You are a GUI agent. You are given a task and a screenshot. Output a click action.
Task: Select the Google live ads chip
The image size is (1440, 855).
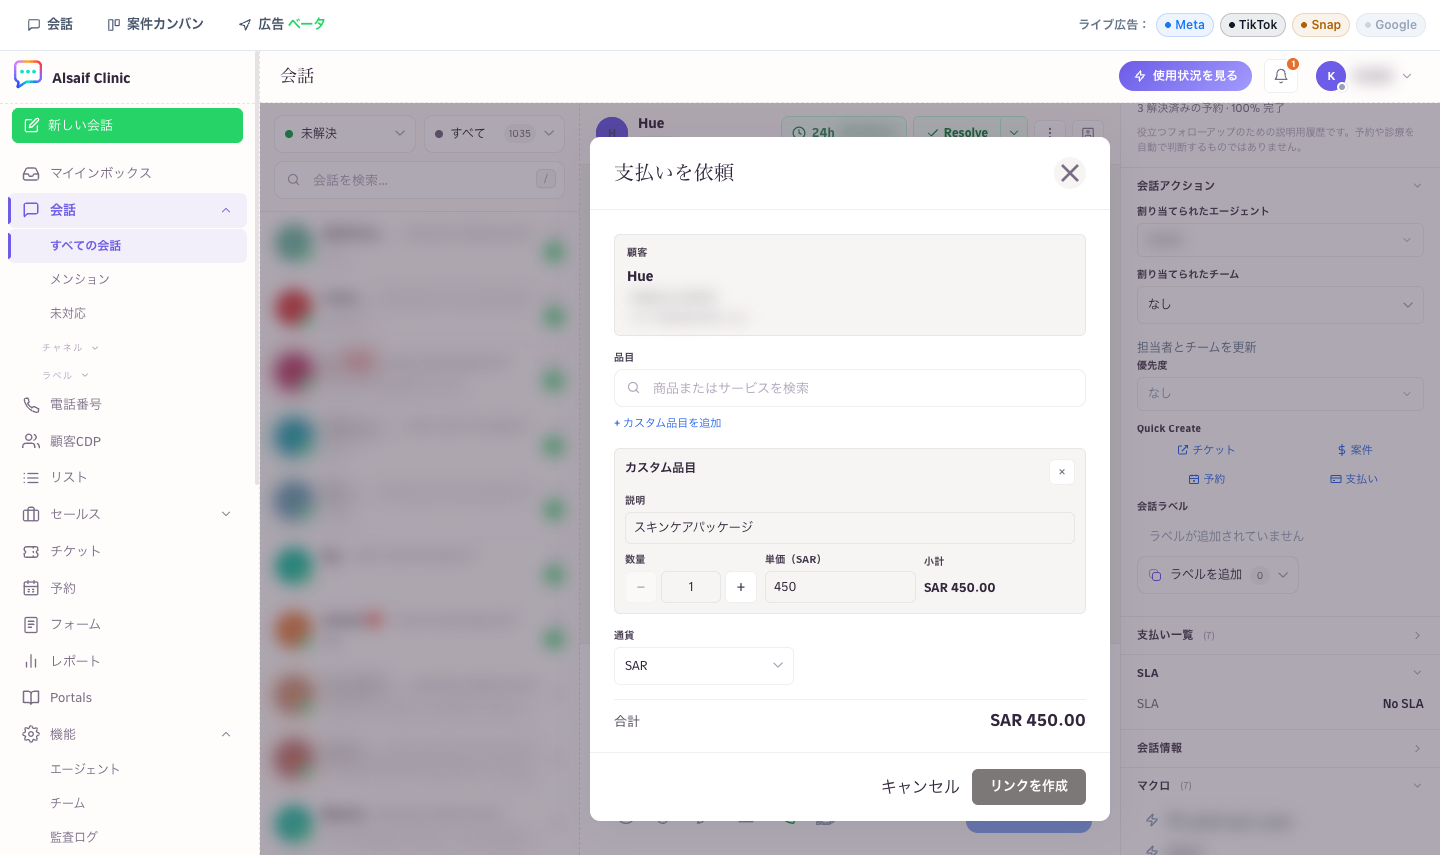1391,25
